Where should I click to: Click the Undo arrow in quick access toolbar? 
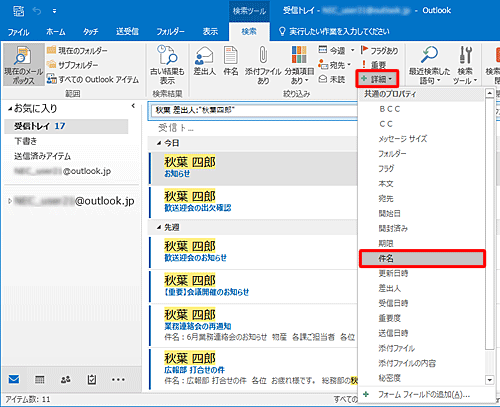[37, 11]
